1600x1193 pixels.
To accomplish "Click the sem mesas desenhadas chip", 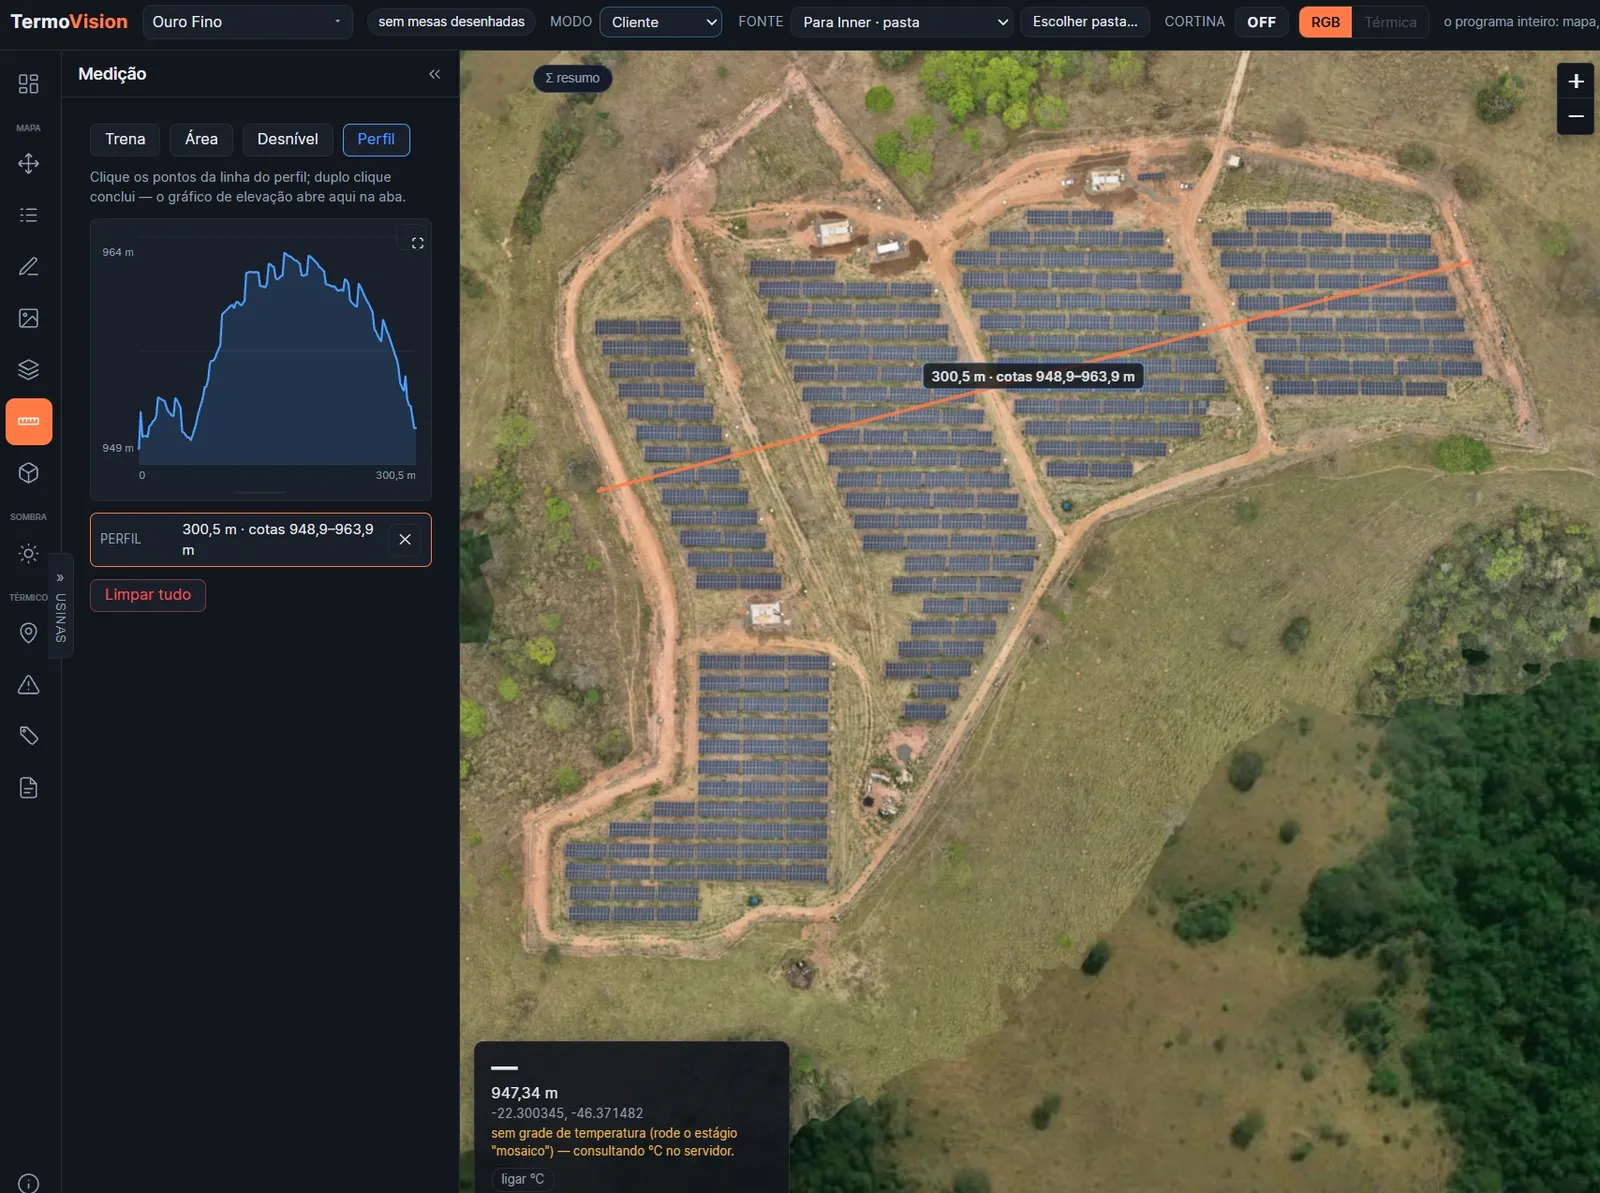I will coord(451,22).
